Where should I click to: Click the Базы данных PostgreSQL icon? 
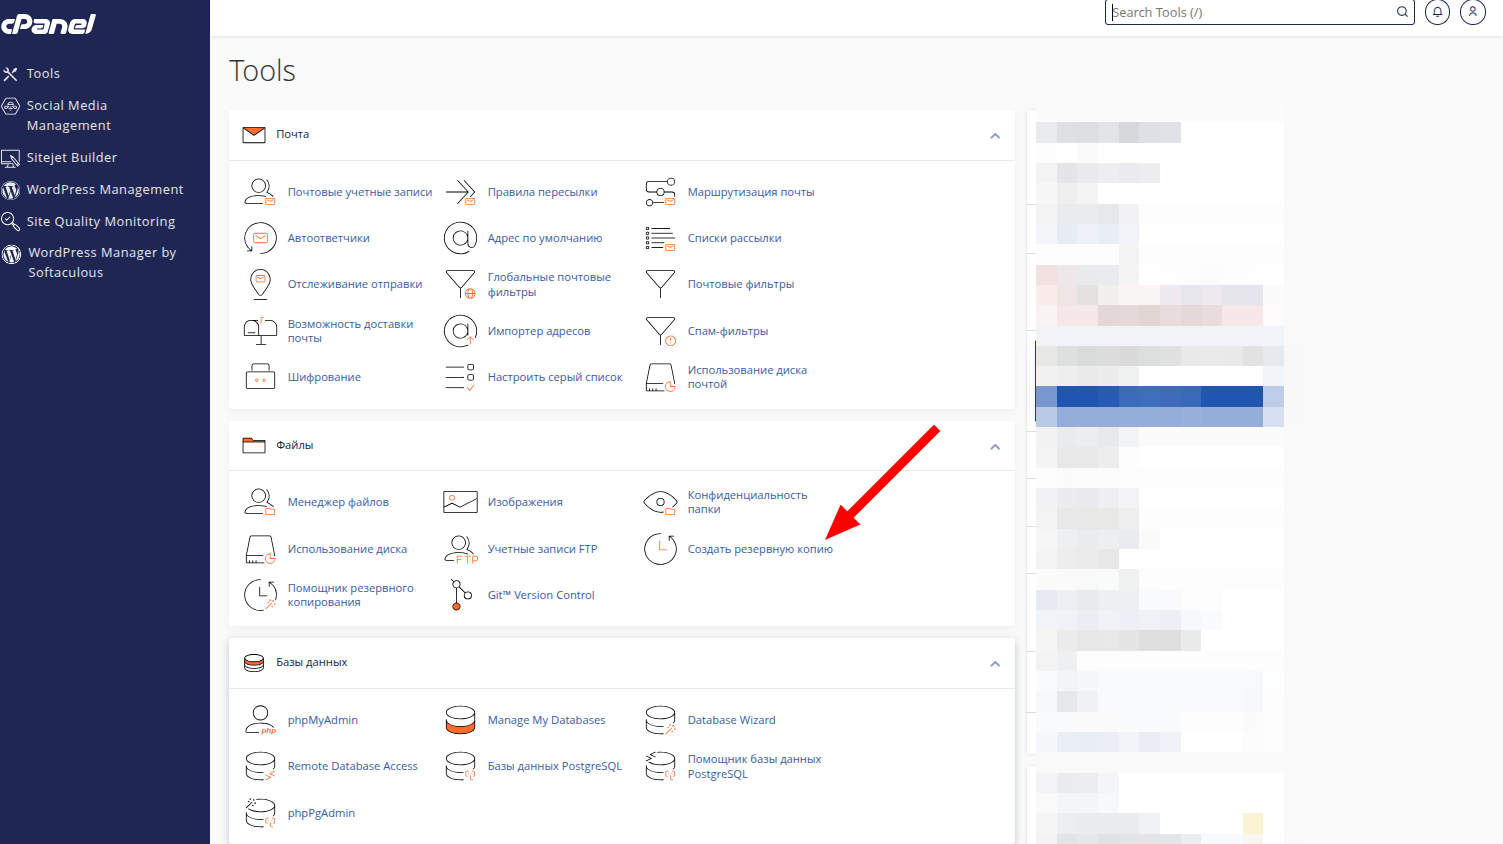click(x=460, y=766)
